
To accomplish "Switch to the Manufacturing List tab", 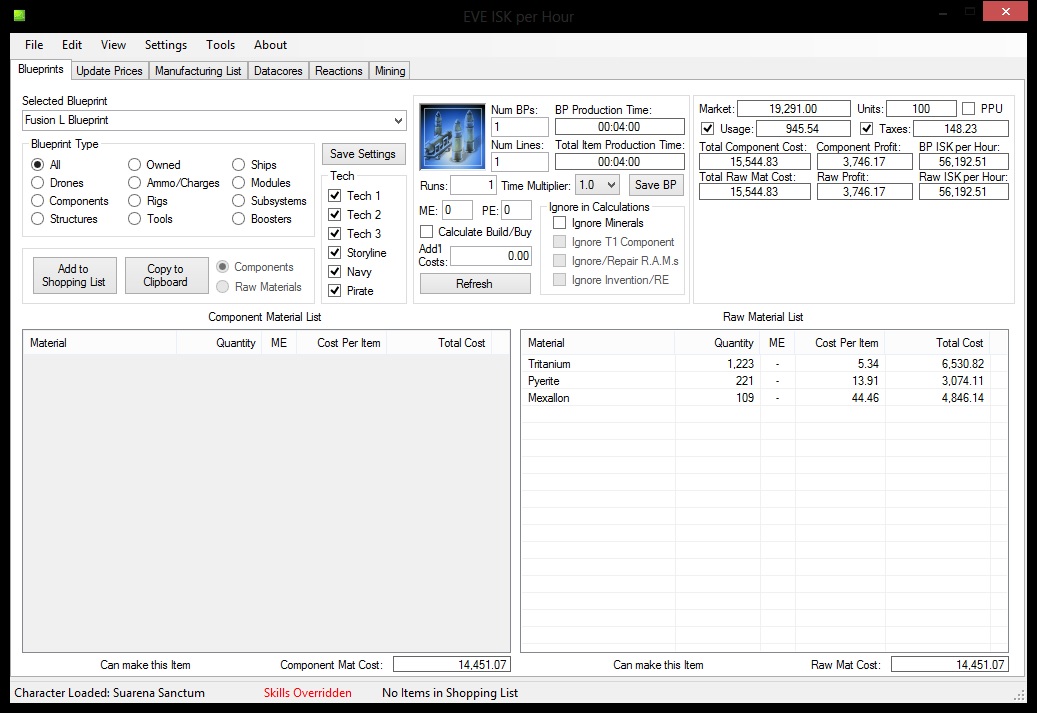I will coord(198,71).
